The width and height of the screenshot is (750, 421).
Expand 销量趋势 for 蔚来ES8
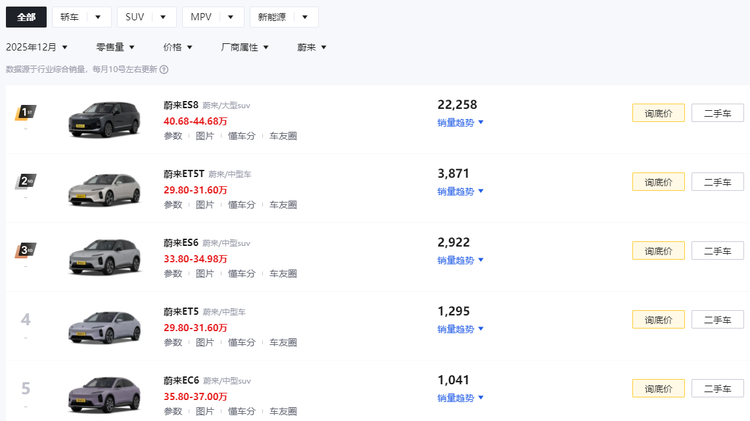pyautogui.click(x=460, y=122)
